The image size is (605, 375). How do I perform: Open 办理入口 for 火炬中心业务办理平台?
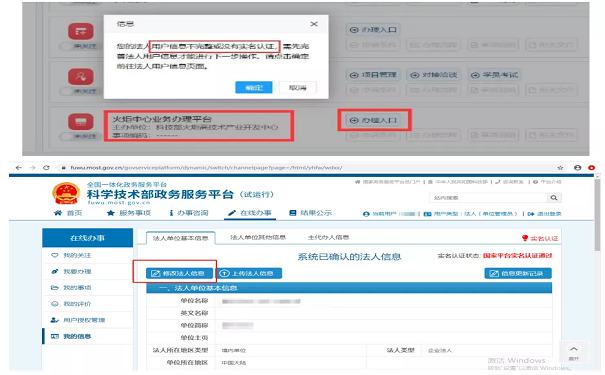point(373,120)
